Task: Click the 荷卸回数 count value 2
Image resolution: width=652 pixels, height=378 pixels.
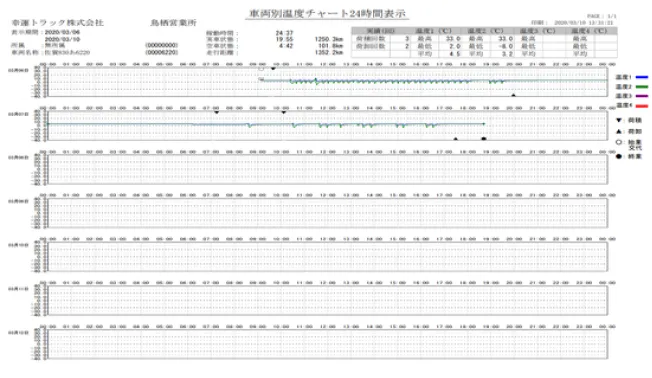Action: pyautogui.click(x=407, y=46)
